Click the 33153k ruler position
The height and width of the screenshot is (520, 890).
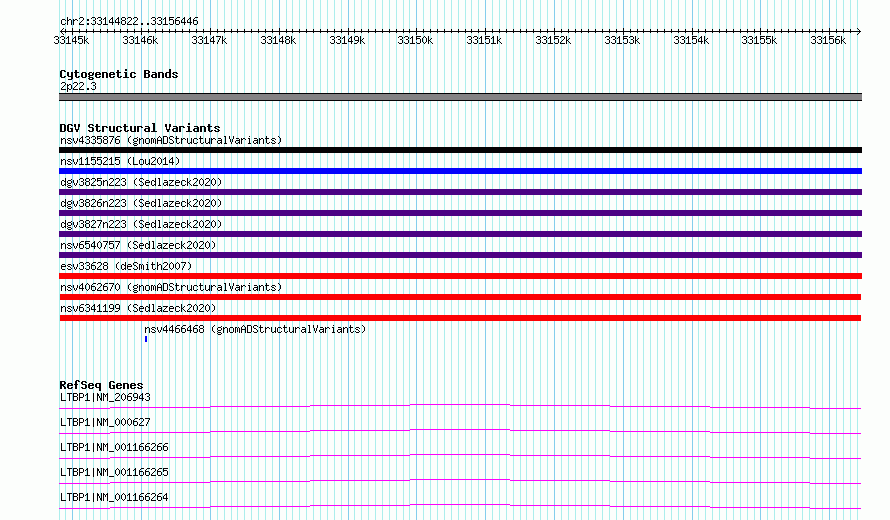tap(622, 40)
